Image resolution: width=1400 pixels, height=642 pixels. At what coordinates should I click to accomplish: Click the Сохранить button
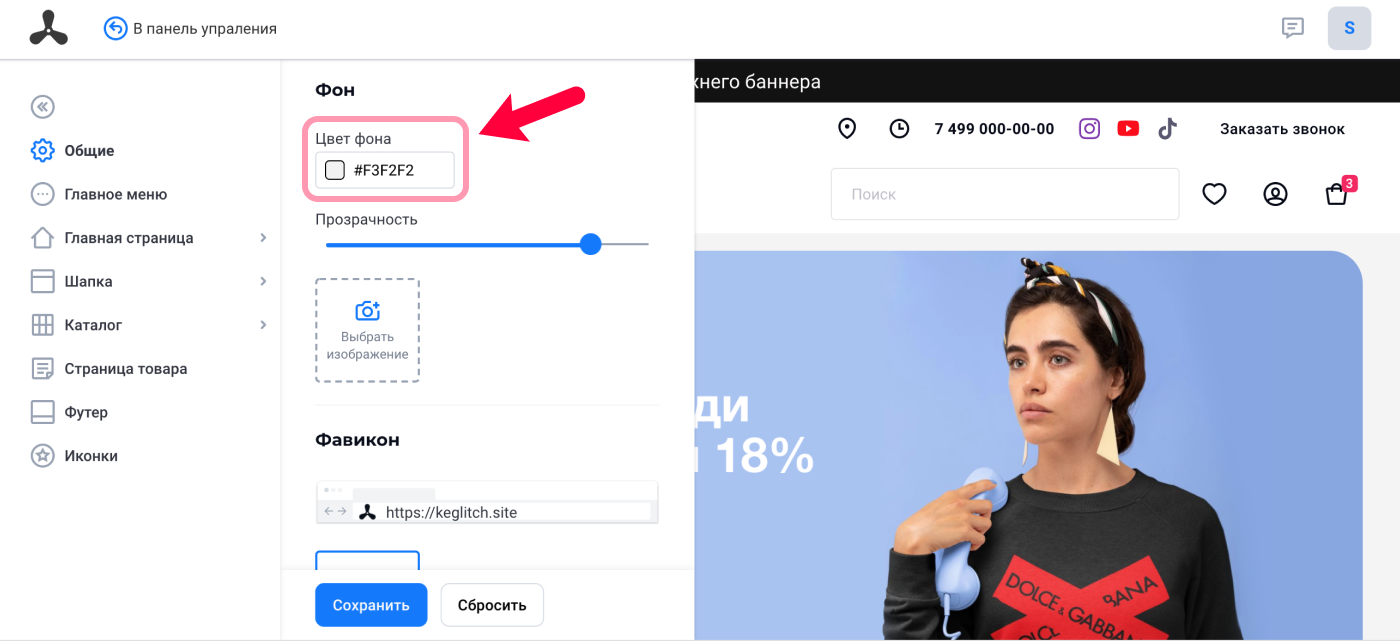[x=371, y=605]
